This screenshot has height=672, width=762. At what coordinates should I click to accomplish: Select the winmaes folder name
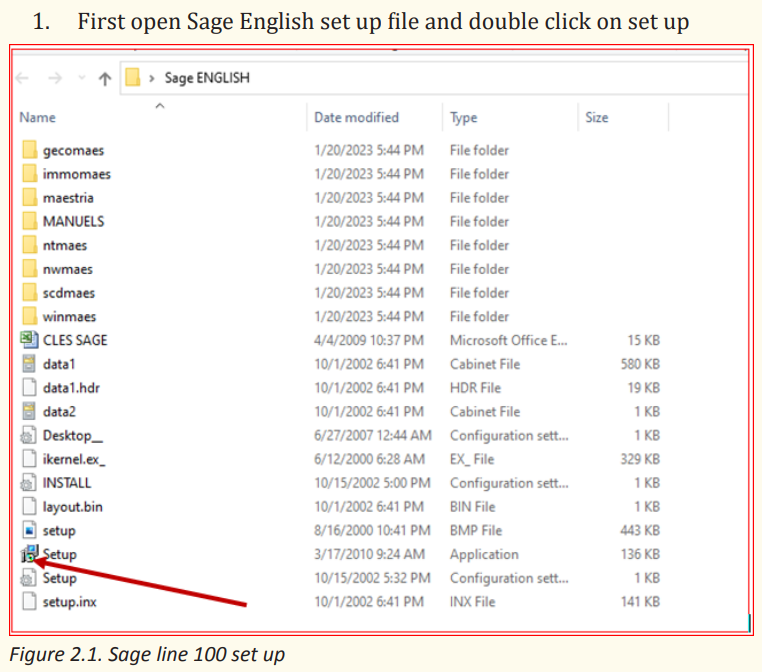tap(69, 317)
